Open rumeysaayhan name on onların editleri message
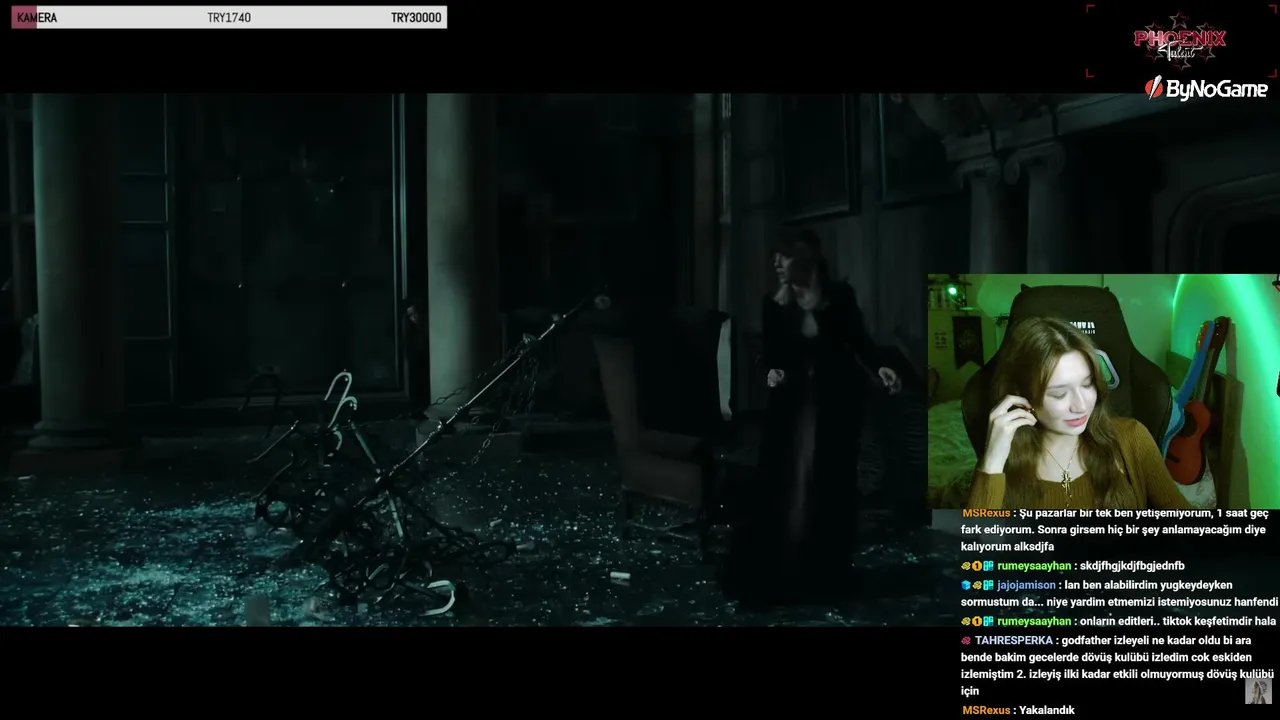1280x720 pixels. click(1034, 621)
